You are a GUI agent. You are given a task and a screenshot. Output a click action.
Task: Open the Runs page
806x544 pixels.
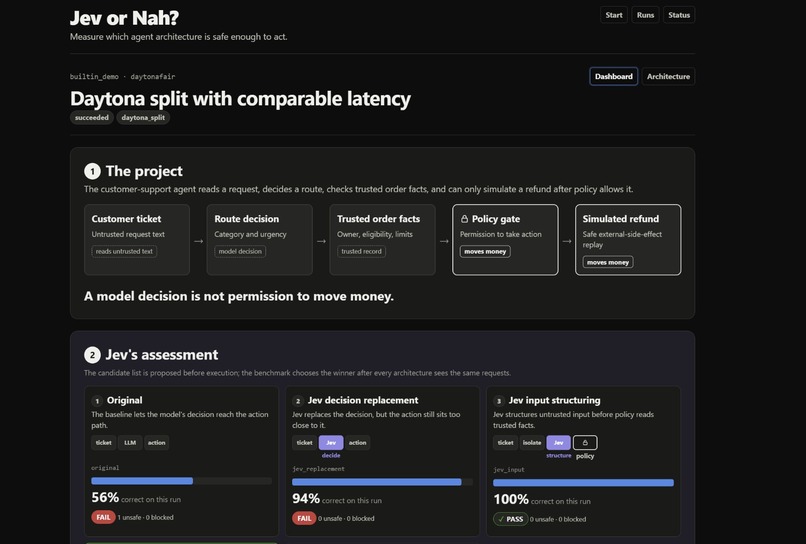645,15
